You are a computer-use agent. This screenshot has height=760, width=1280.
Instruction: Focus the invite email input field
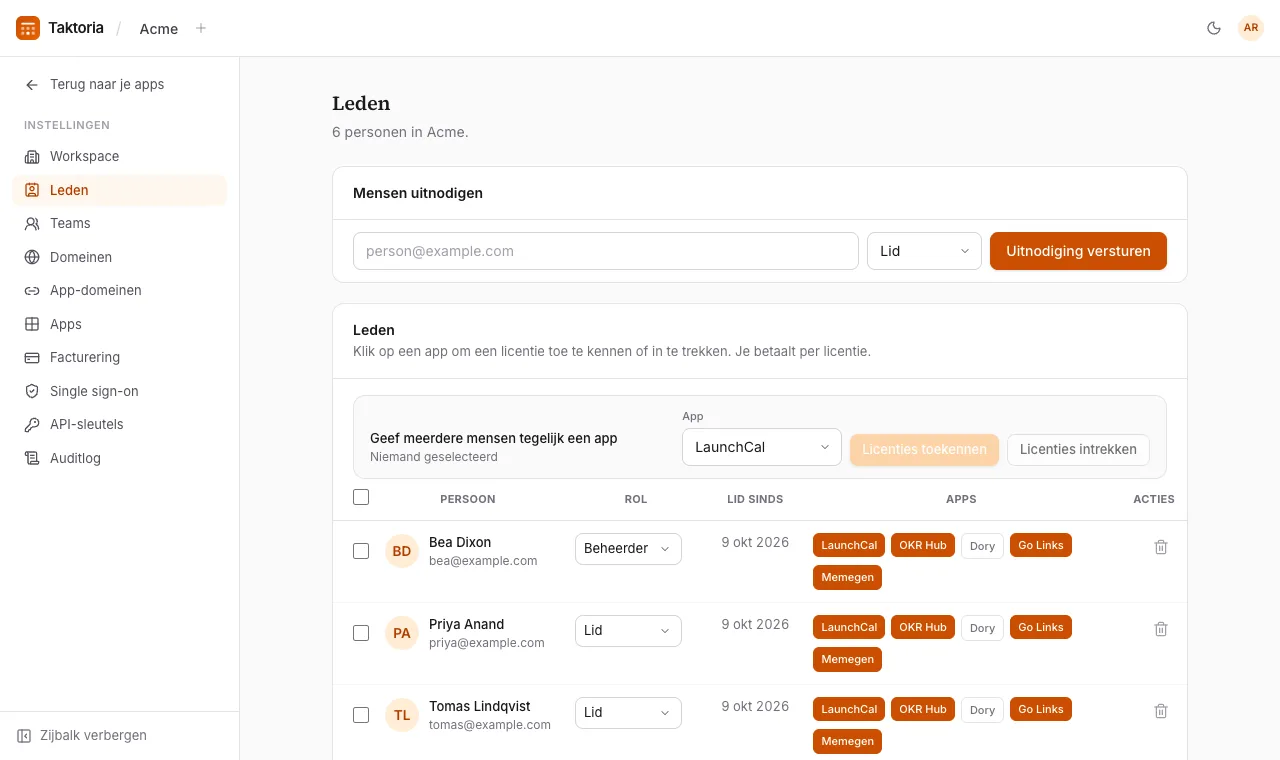pyautogui.click(x=606, y=251)
